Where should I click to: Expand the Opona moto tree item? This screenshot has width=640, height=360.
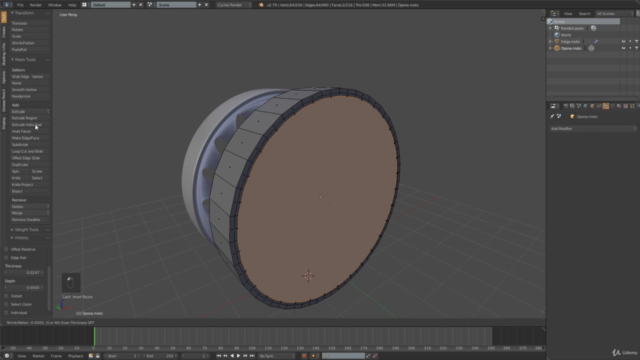(x=551, y=48)
